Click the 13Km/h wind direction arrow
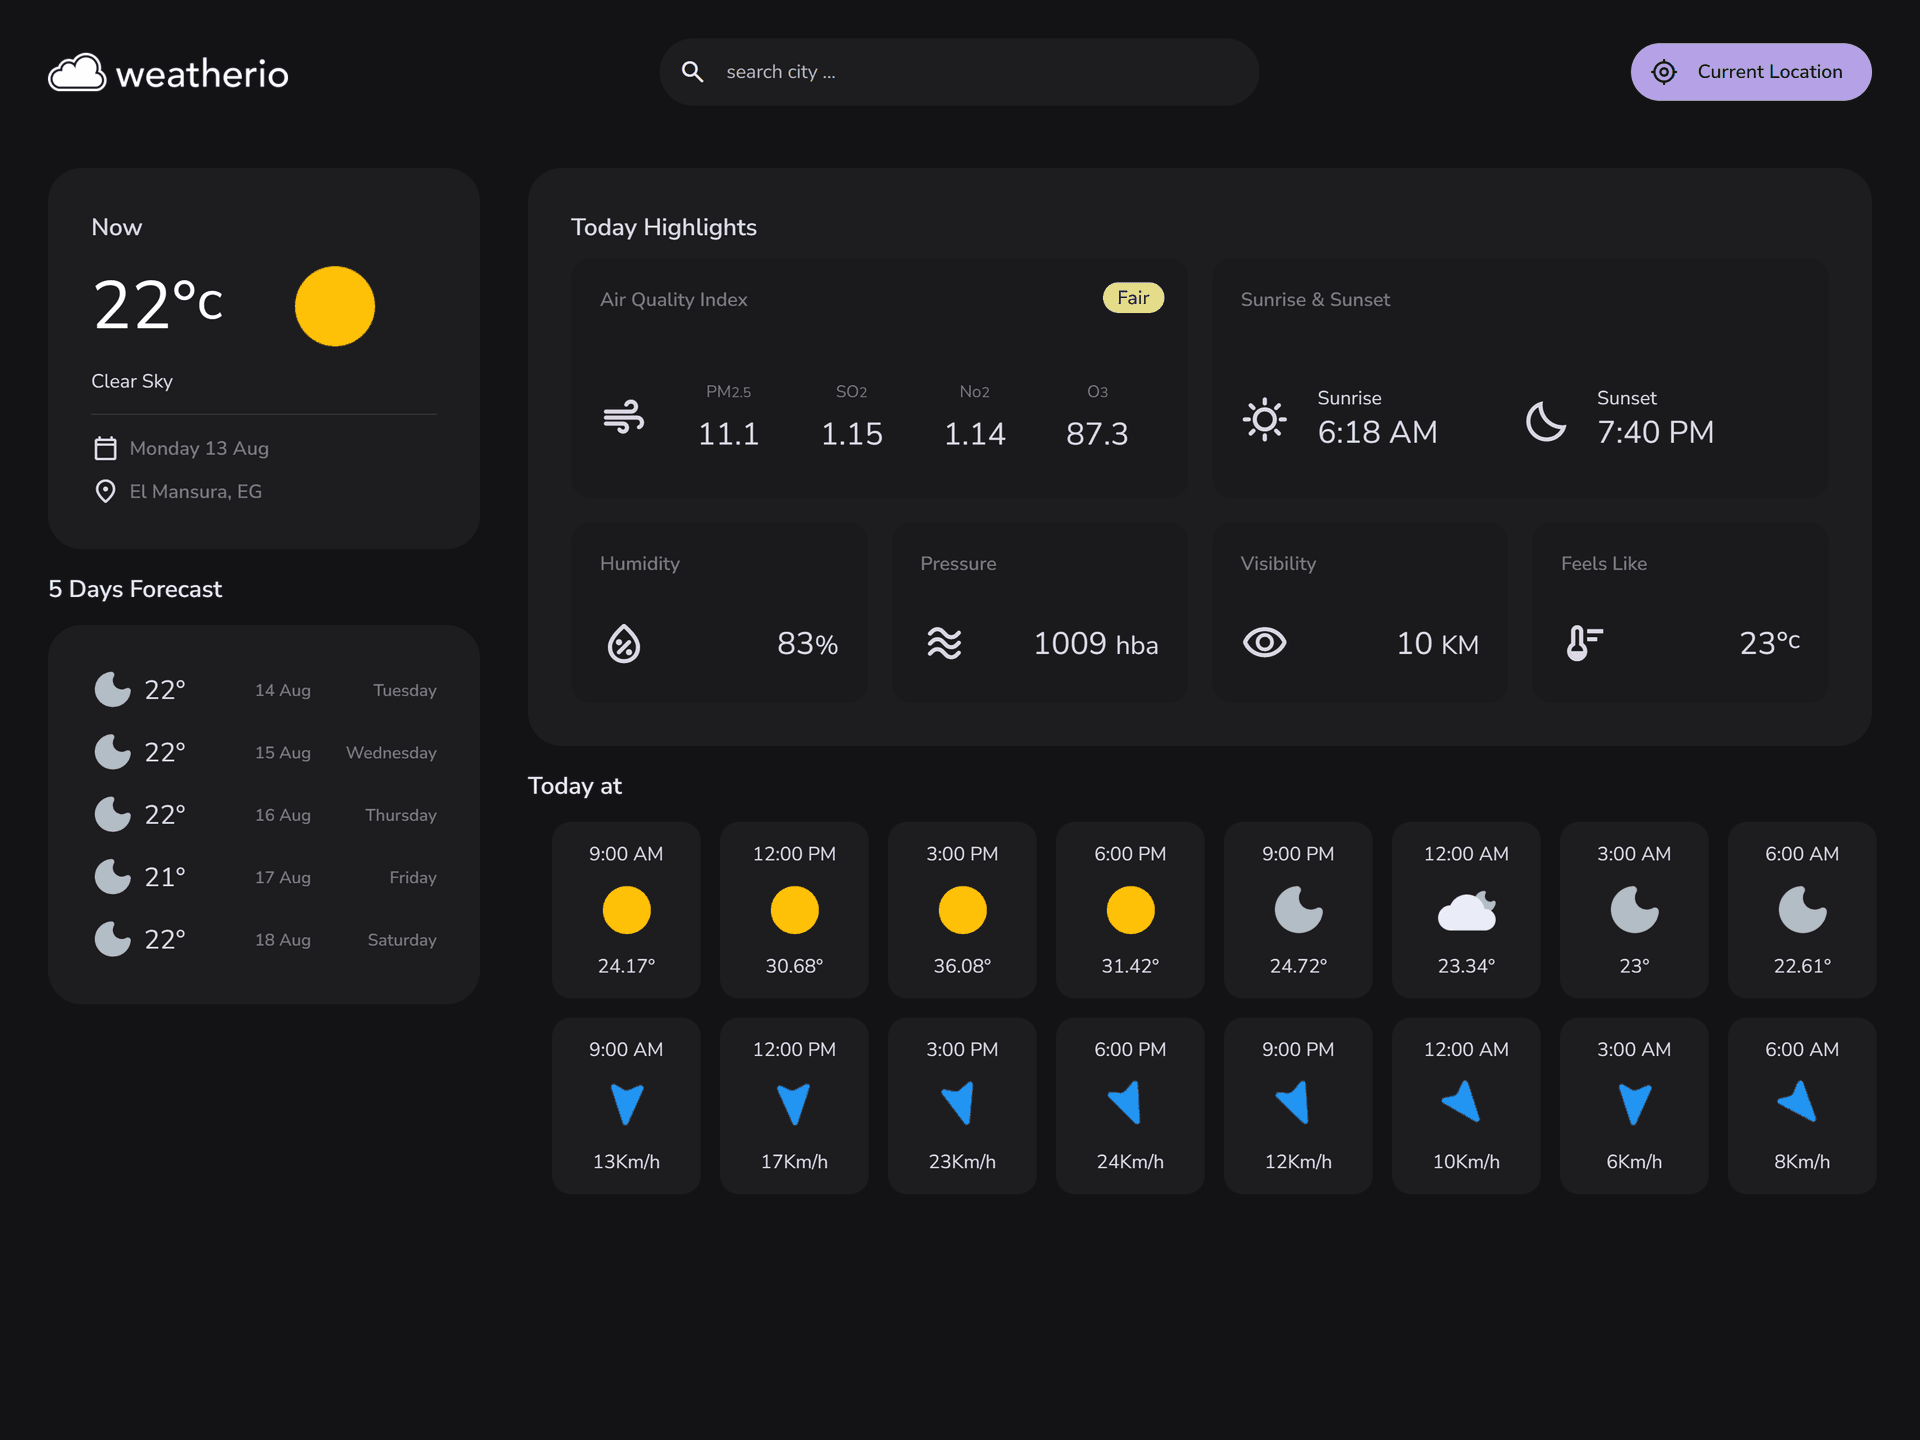The image size is (1920, 1440). 627,1105
